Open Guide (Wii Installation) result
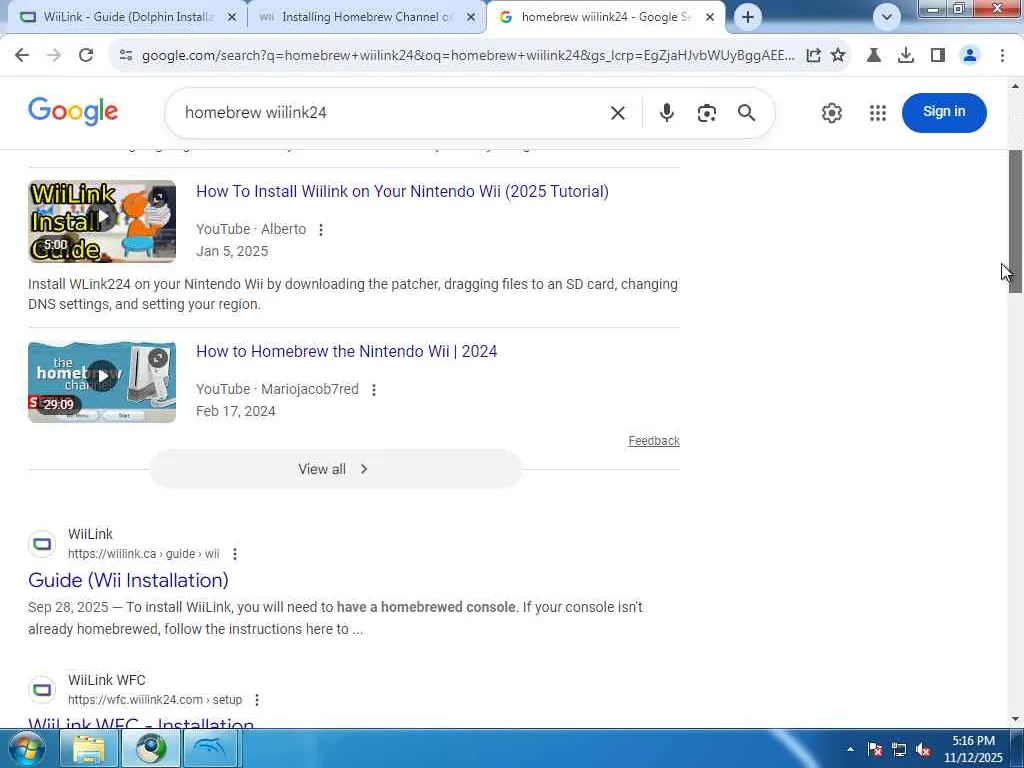 [x=128, y=580]
